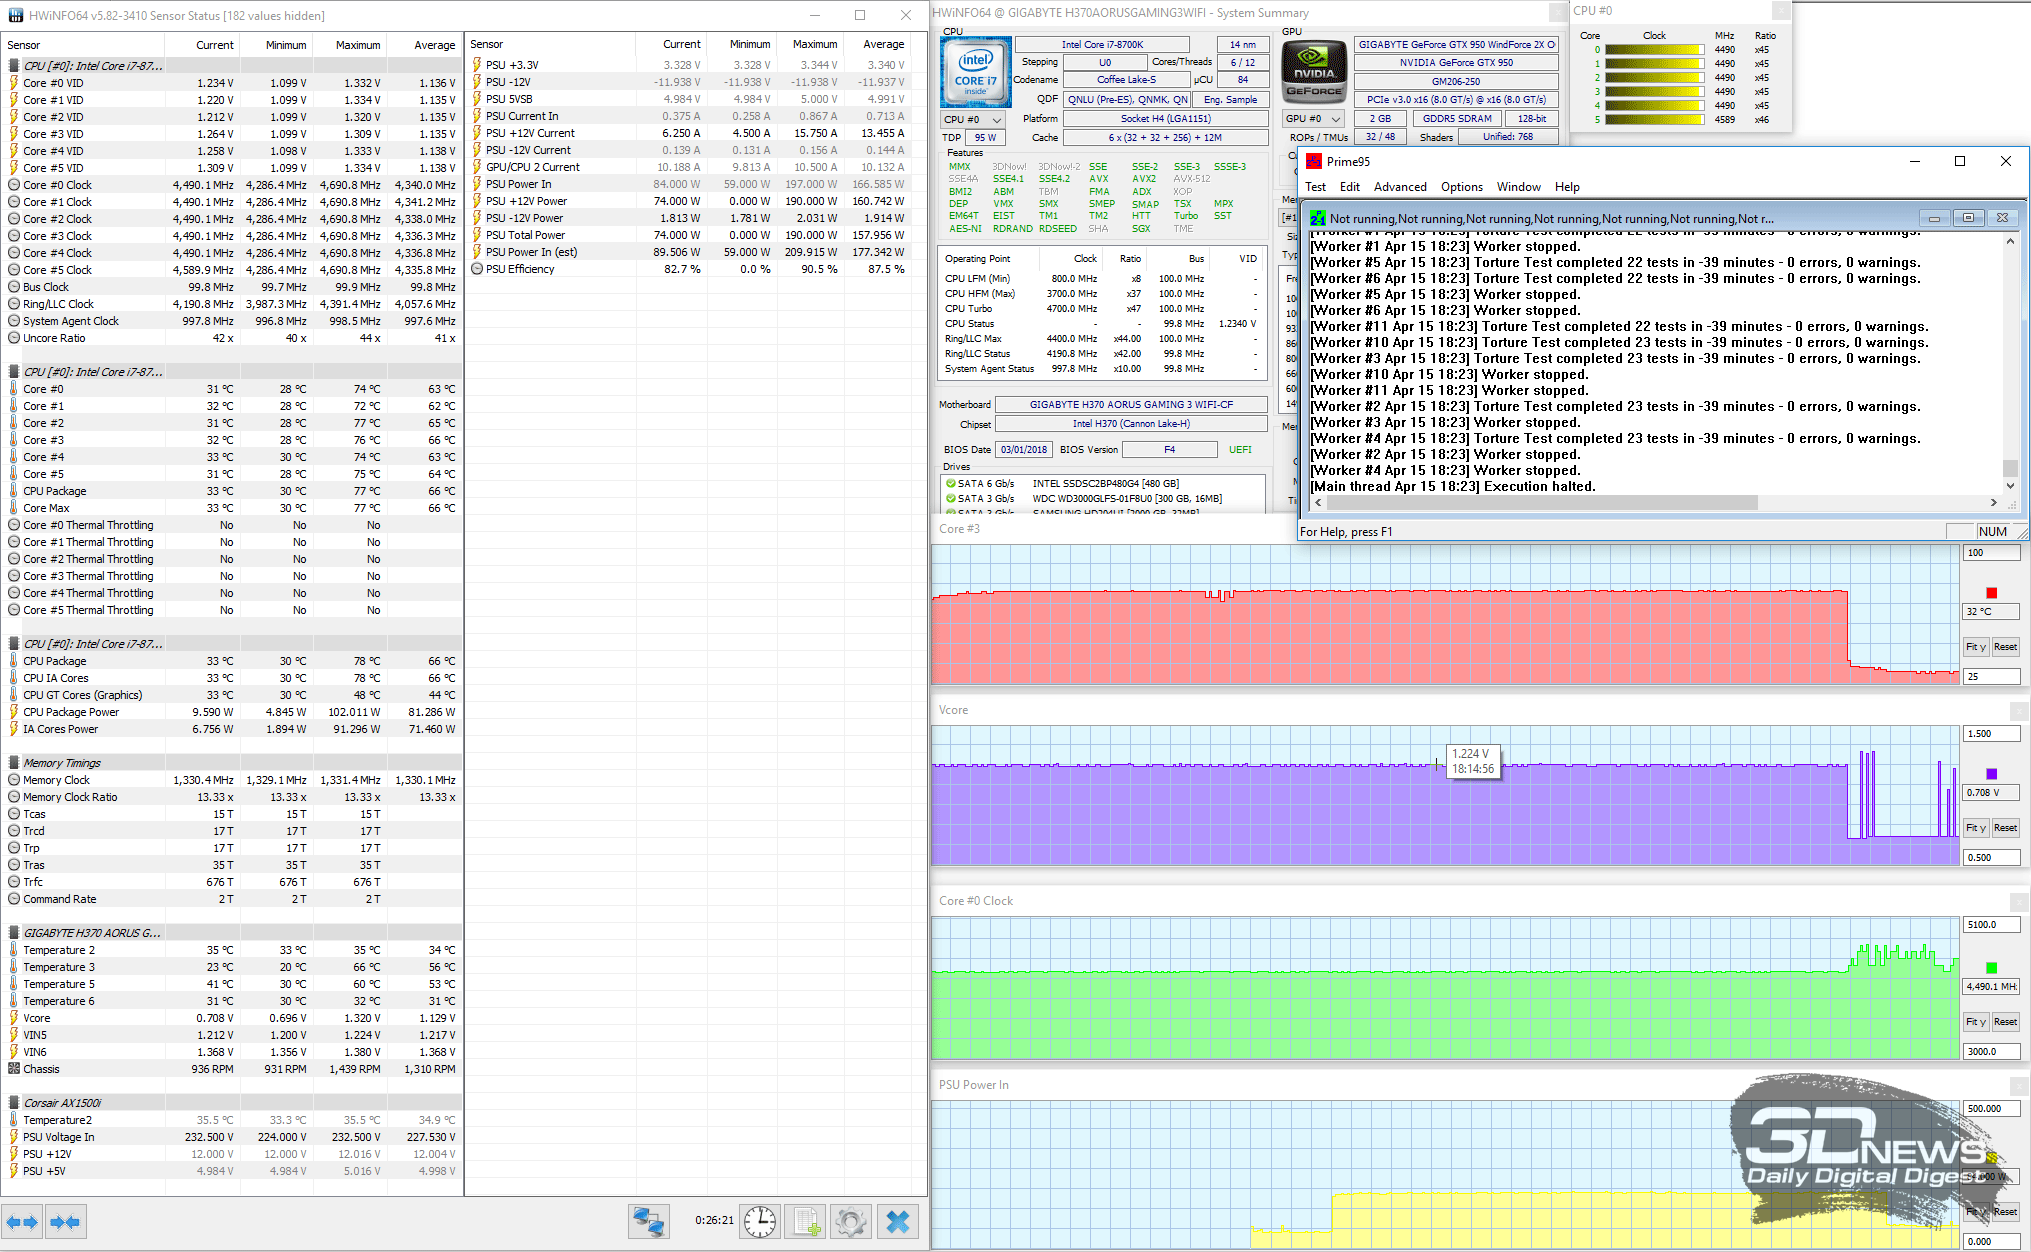Viewport: 2031px width, 1252px height.
Task: Click the collapse layout inward-arrows icon
Action: [x=65, y=1222]
